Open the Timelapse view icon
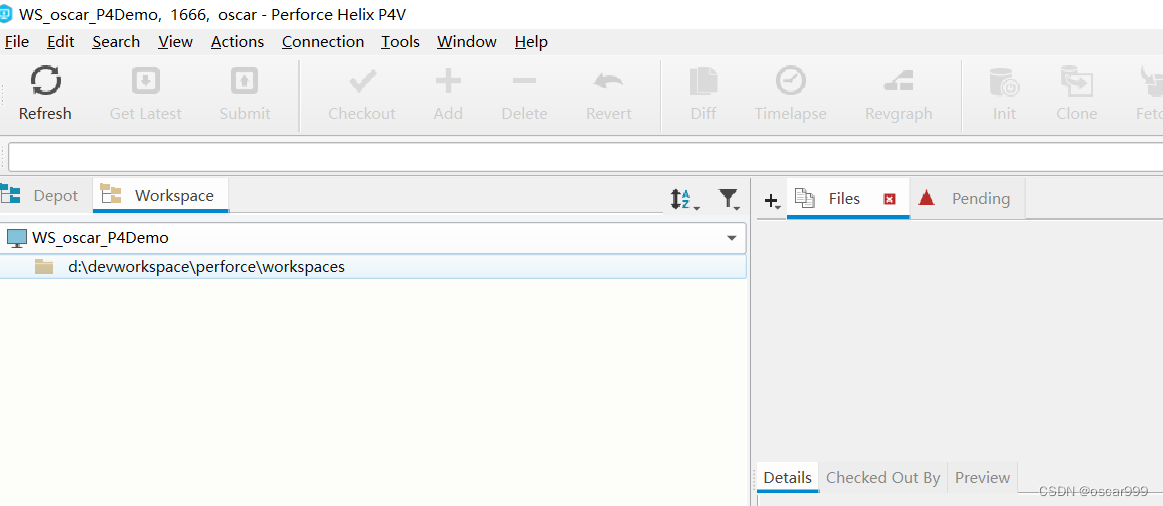1163x506 pixels. [x=791, y=81]
